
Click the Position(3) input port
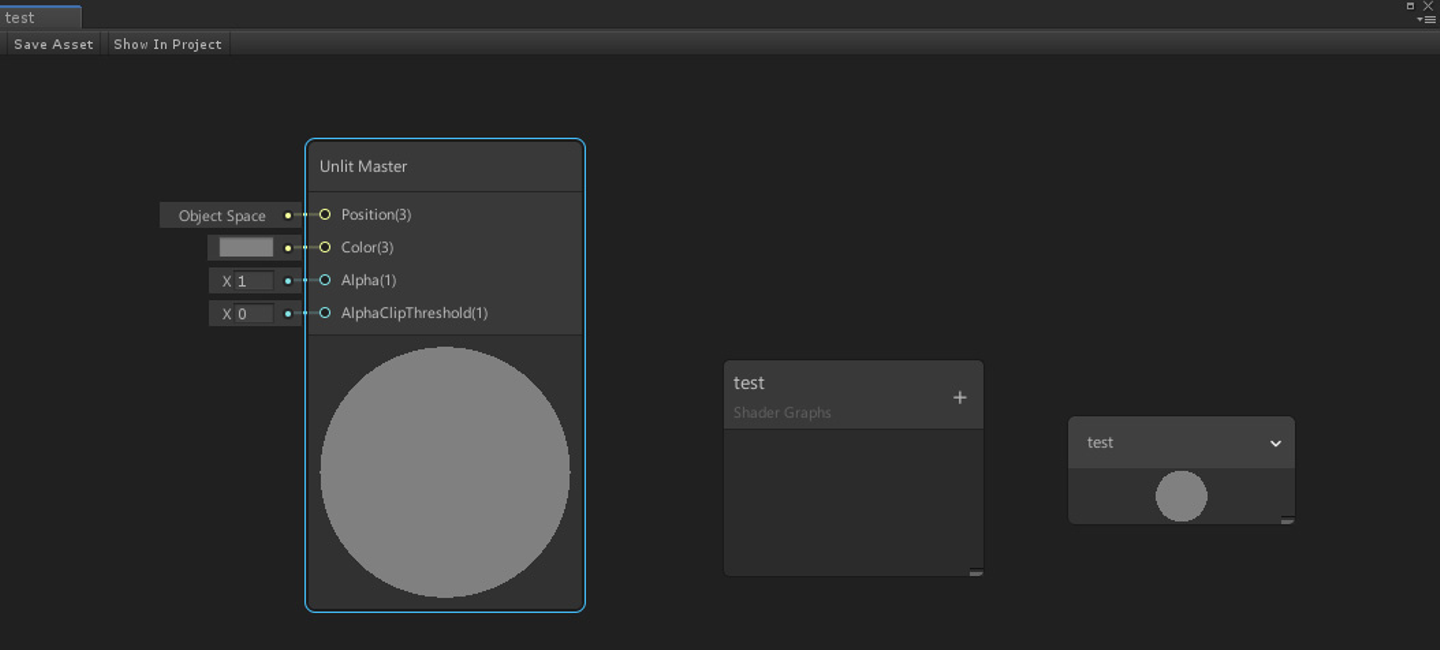325,214
